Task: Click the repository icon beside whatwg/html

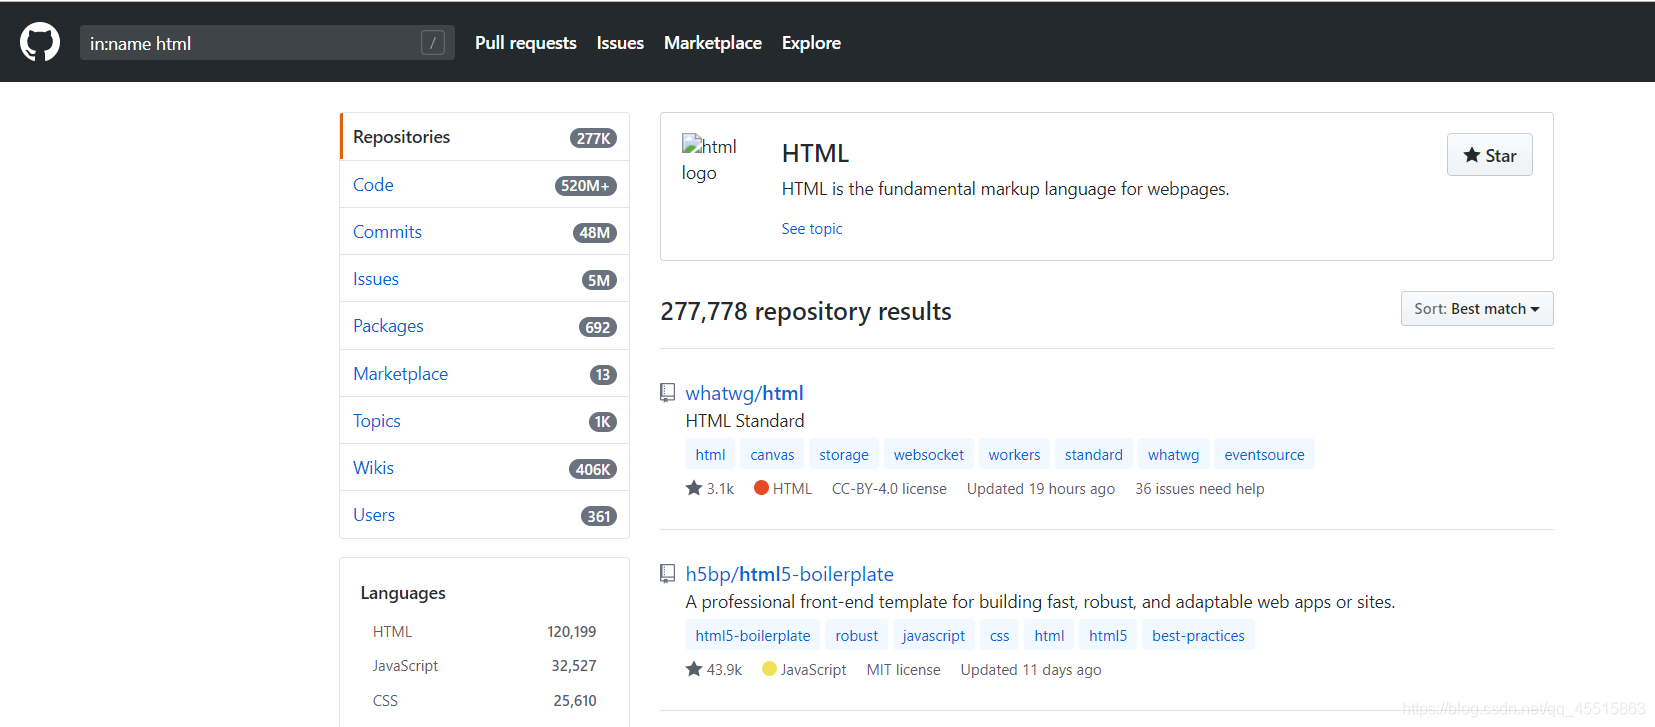Action: 667,393
